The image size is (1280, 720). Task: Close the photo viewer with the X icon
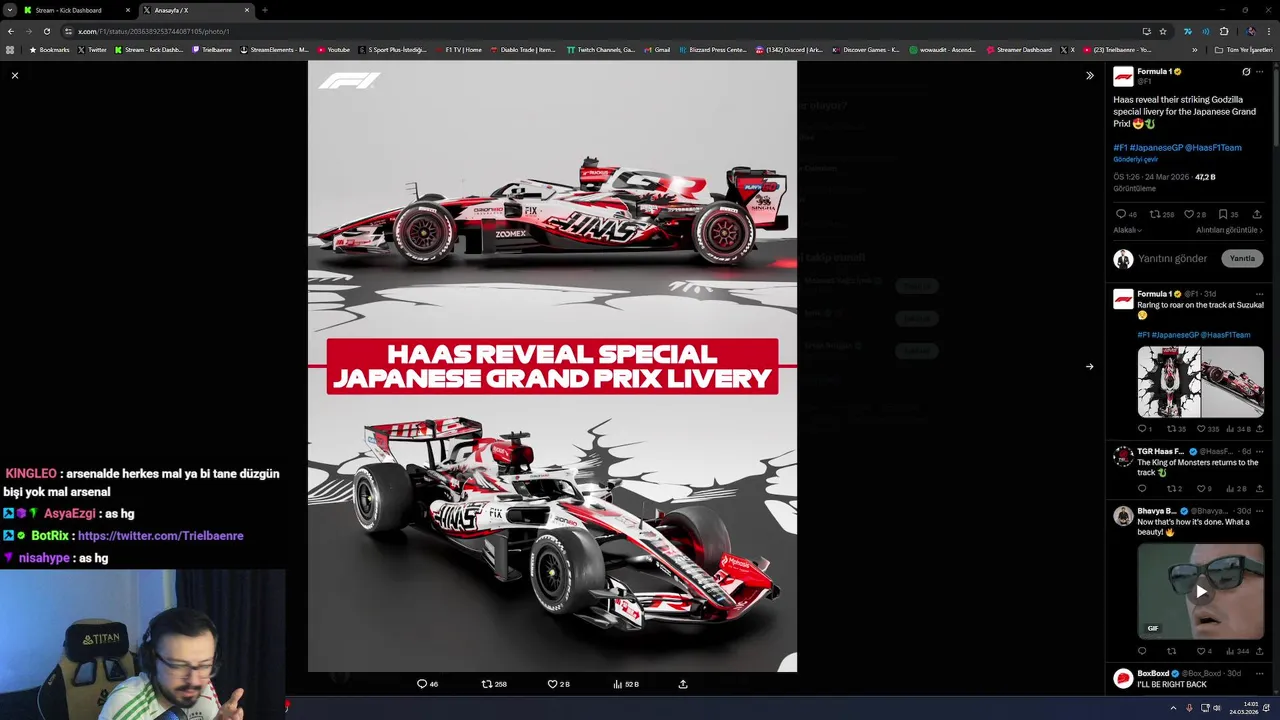tap(15, 75)
